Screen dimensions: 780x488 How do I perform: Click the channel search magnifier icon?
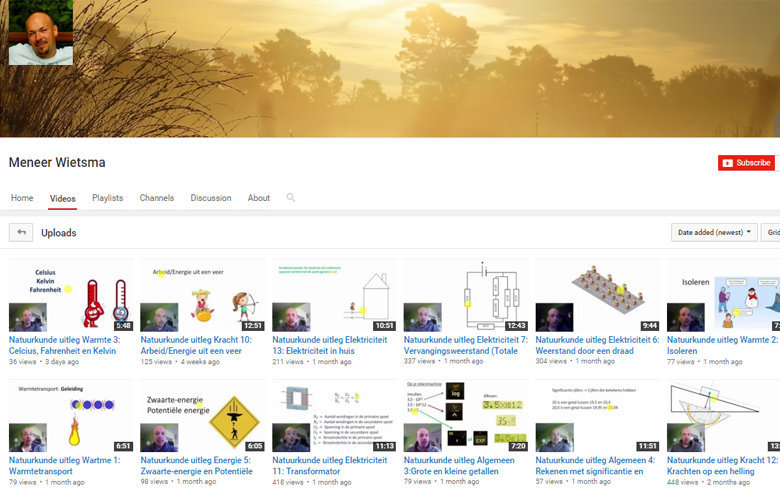(291, 197)
